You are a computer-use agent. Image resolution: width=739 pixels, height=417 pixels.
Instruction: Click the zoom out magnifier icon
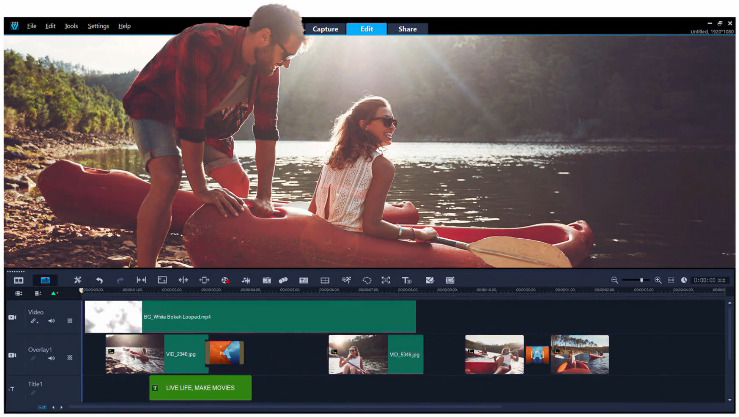click(614, 281)
